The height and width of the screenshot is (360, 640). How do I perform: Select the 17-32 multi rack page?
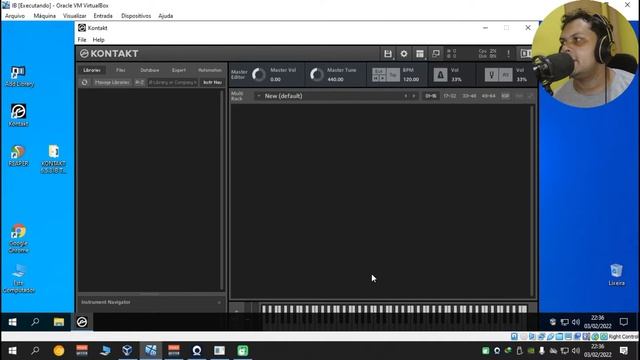pyautogui.click(x=450, y=96)
